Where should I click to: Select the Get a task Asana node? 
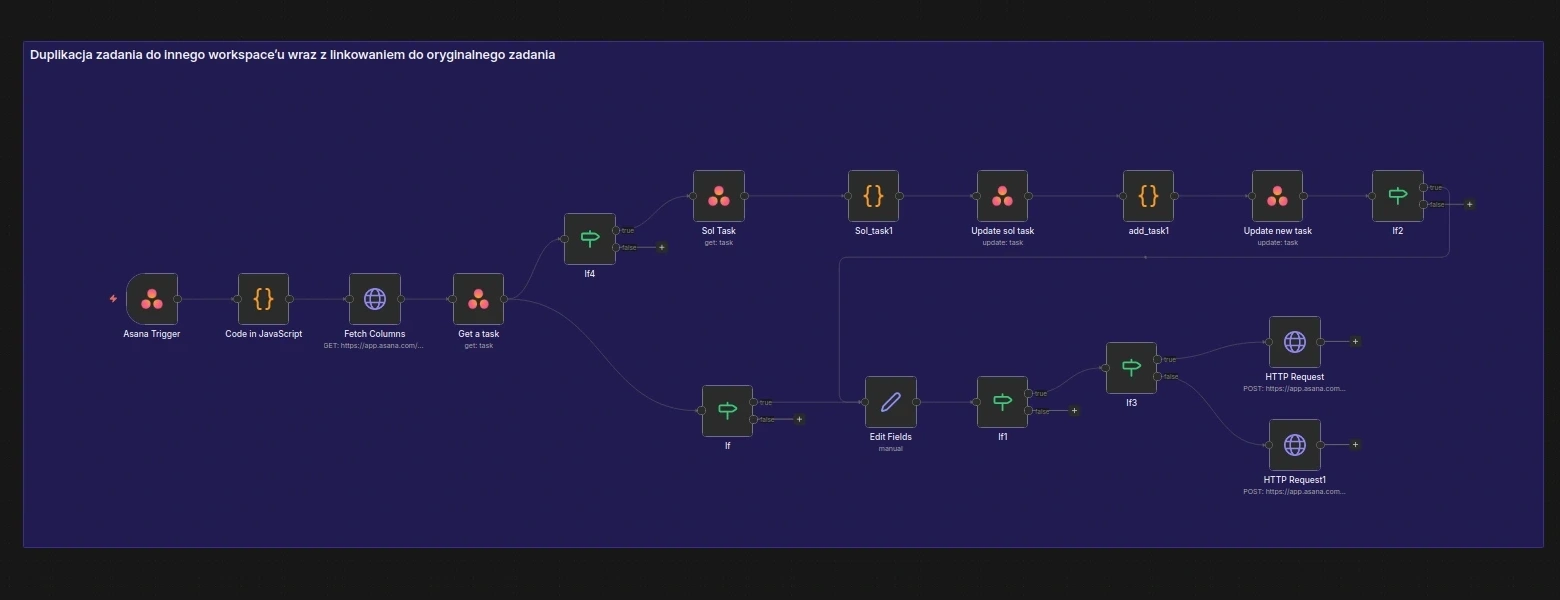coord(478,298)
